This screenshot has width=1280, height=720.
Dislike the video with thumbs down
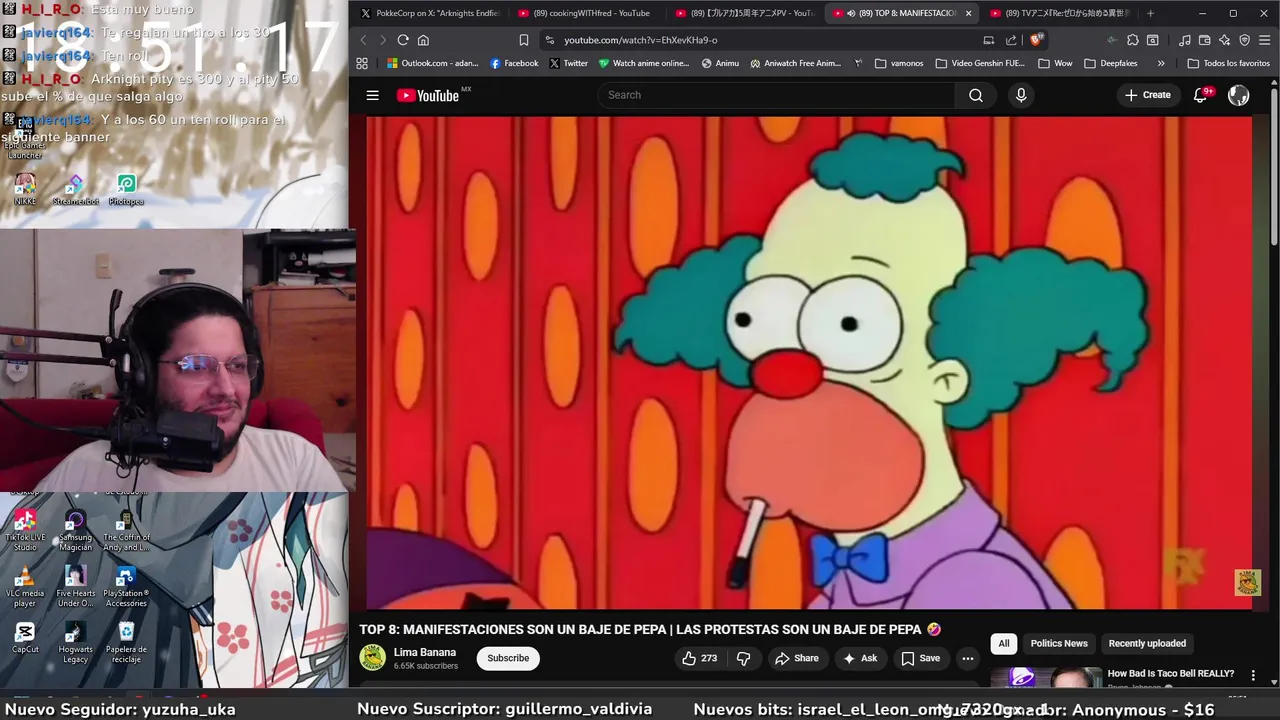click(x=743, y=658)
